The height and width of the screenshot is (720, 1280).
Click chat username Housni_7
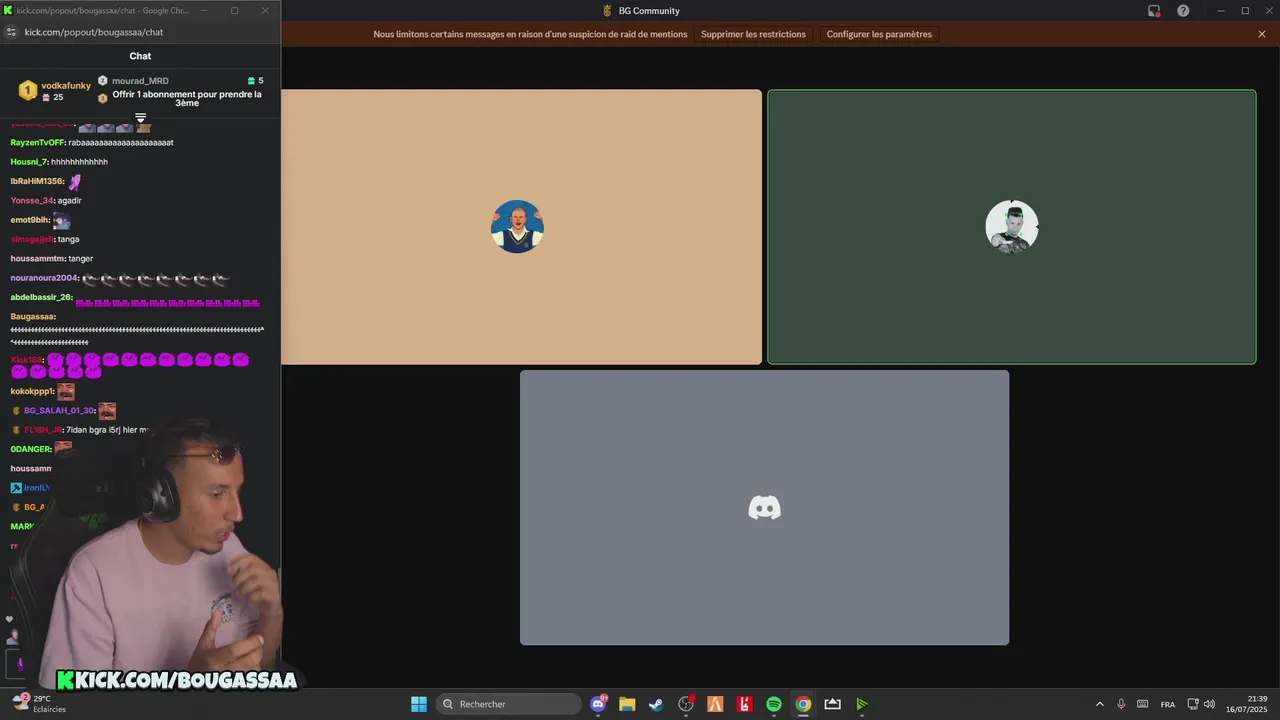pos(29,162)
